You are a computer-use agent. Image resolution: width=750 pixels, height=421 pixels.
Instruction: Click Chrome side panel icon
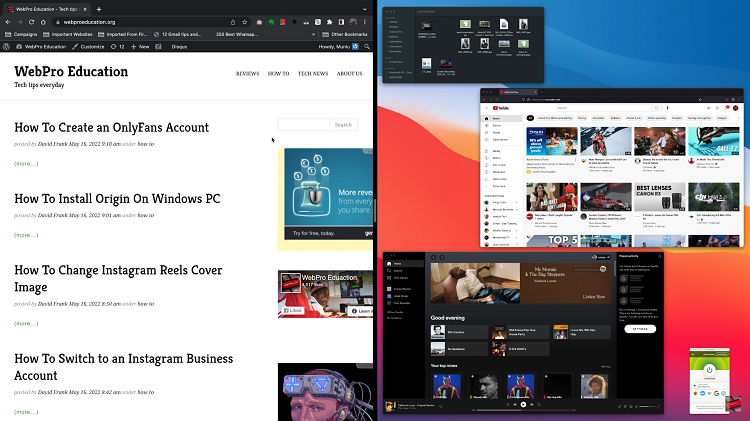point(341,22)
